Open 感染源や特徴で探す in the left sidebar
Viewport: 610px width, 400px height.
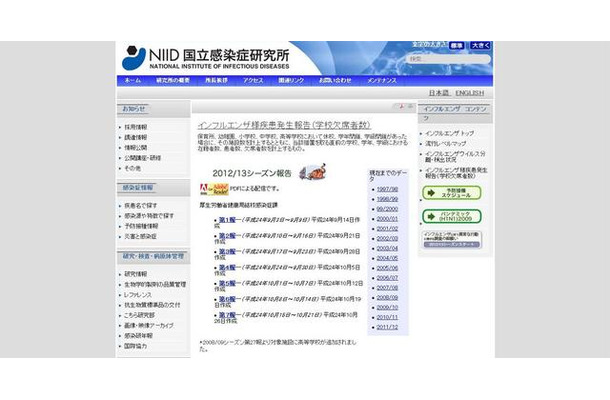click(x=149, y=216)
